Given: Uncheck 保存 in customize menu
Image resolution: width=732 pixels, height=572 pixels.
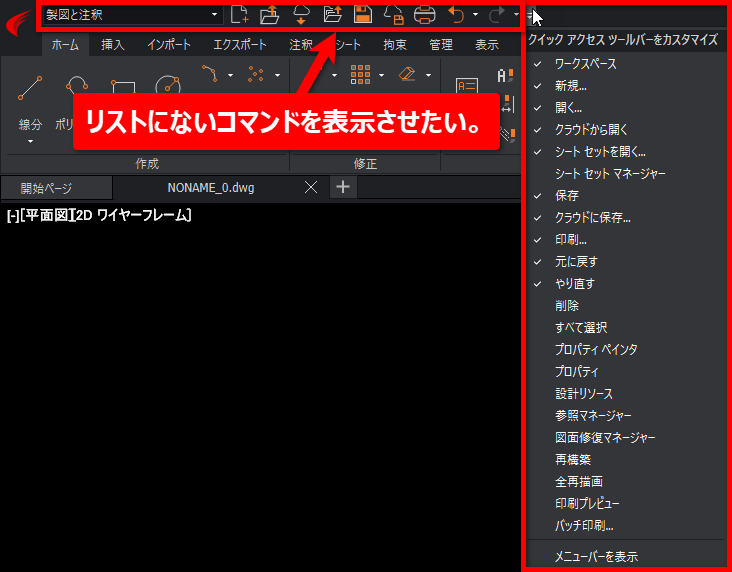Looking at the screenshot, I should click(x=626, y=196).
